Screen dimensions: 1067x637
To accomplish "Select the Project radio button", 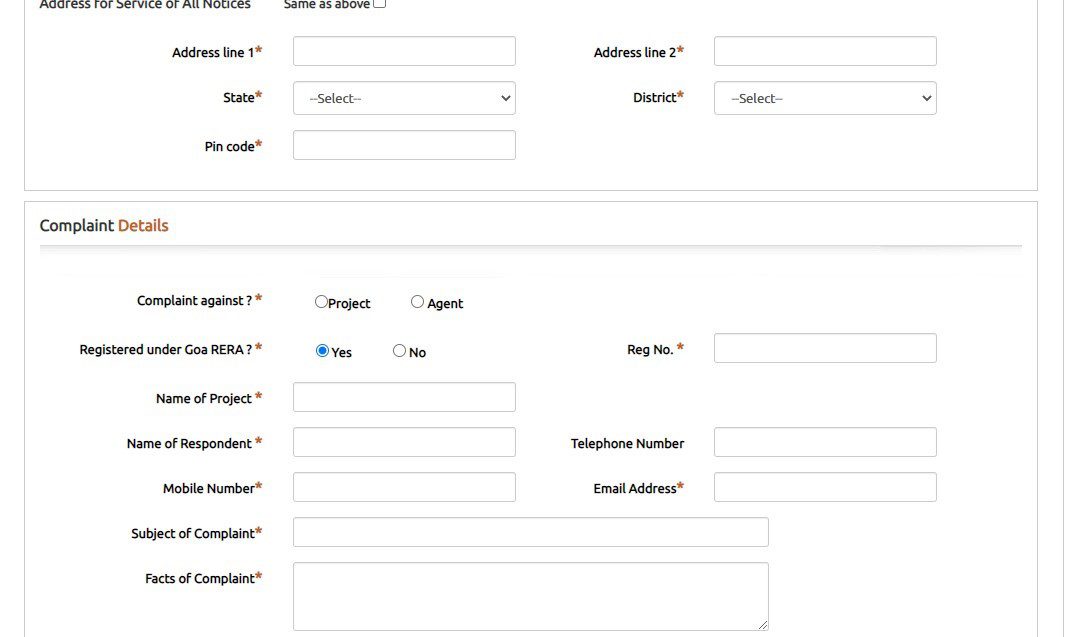I will [321, 302].
